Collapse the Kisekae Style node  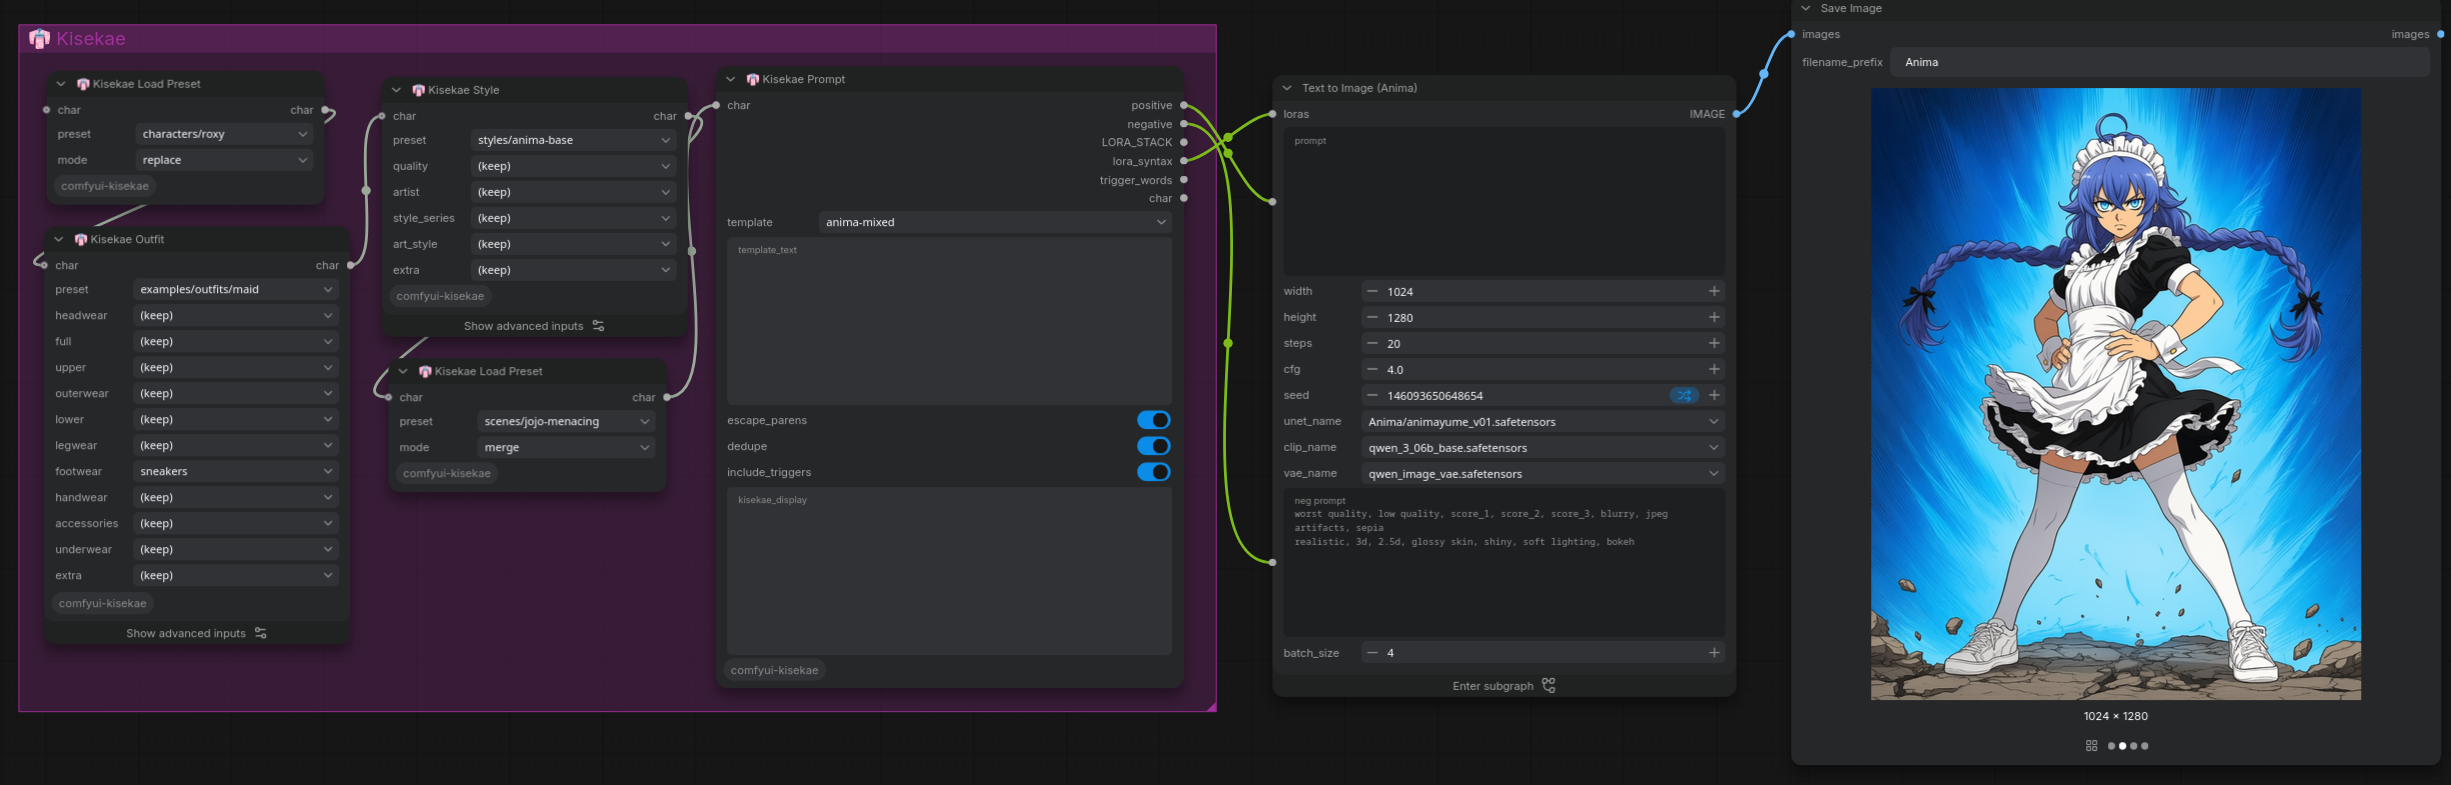pyautogui.click(x=397, y=90)
